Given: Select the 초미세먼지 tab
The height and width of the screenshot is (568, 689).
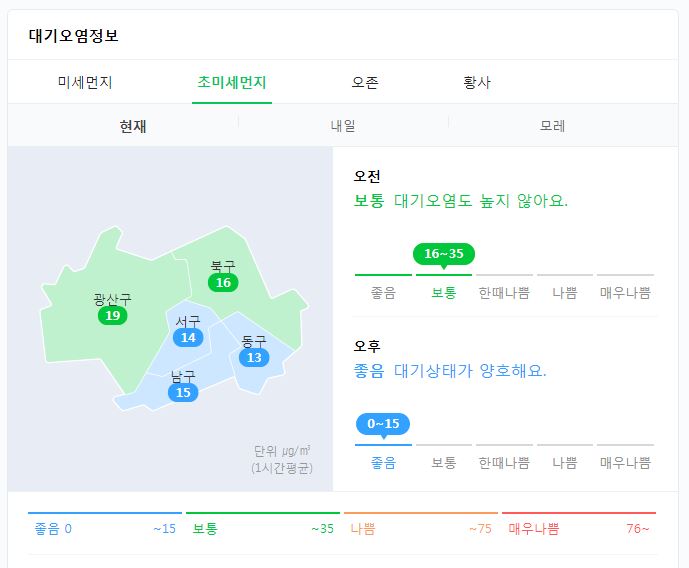Looking at the screenshot, I should point(232,82).
